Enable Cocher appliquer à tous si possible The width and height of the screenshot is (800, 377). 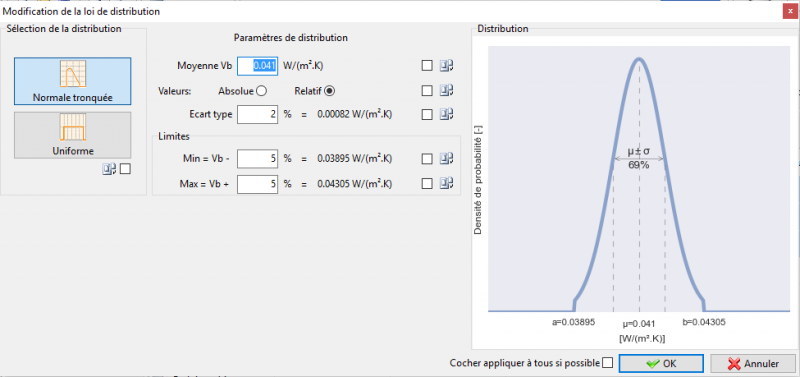[x=607, y=363]
